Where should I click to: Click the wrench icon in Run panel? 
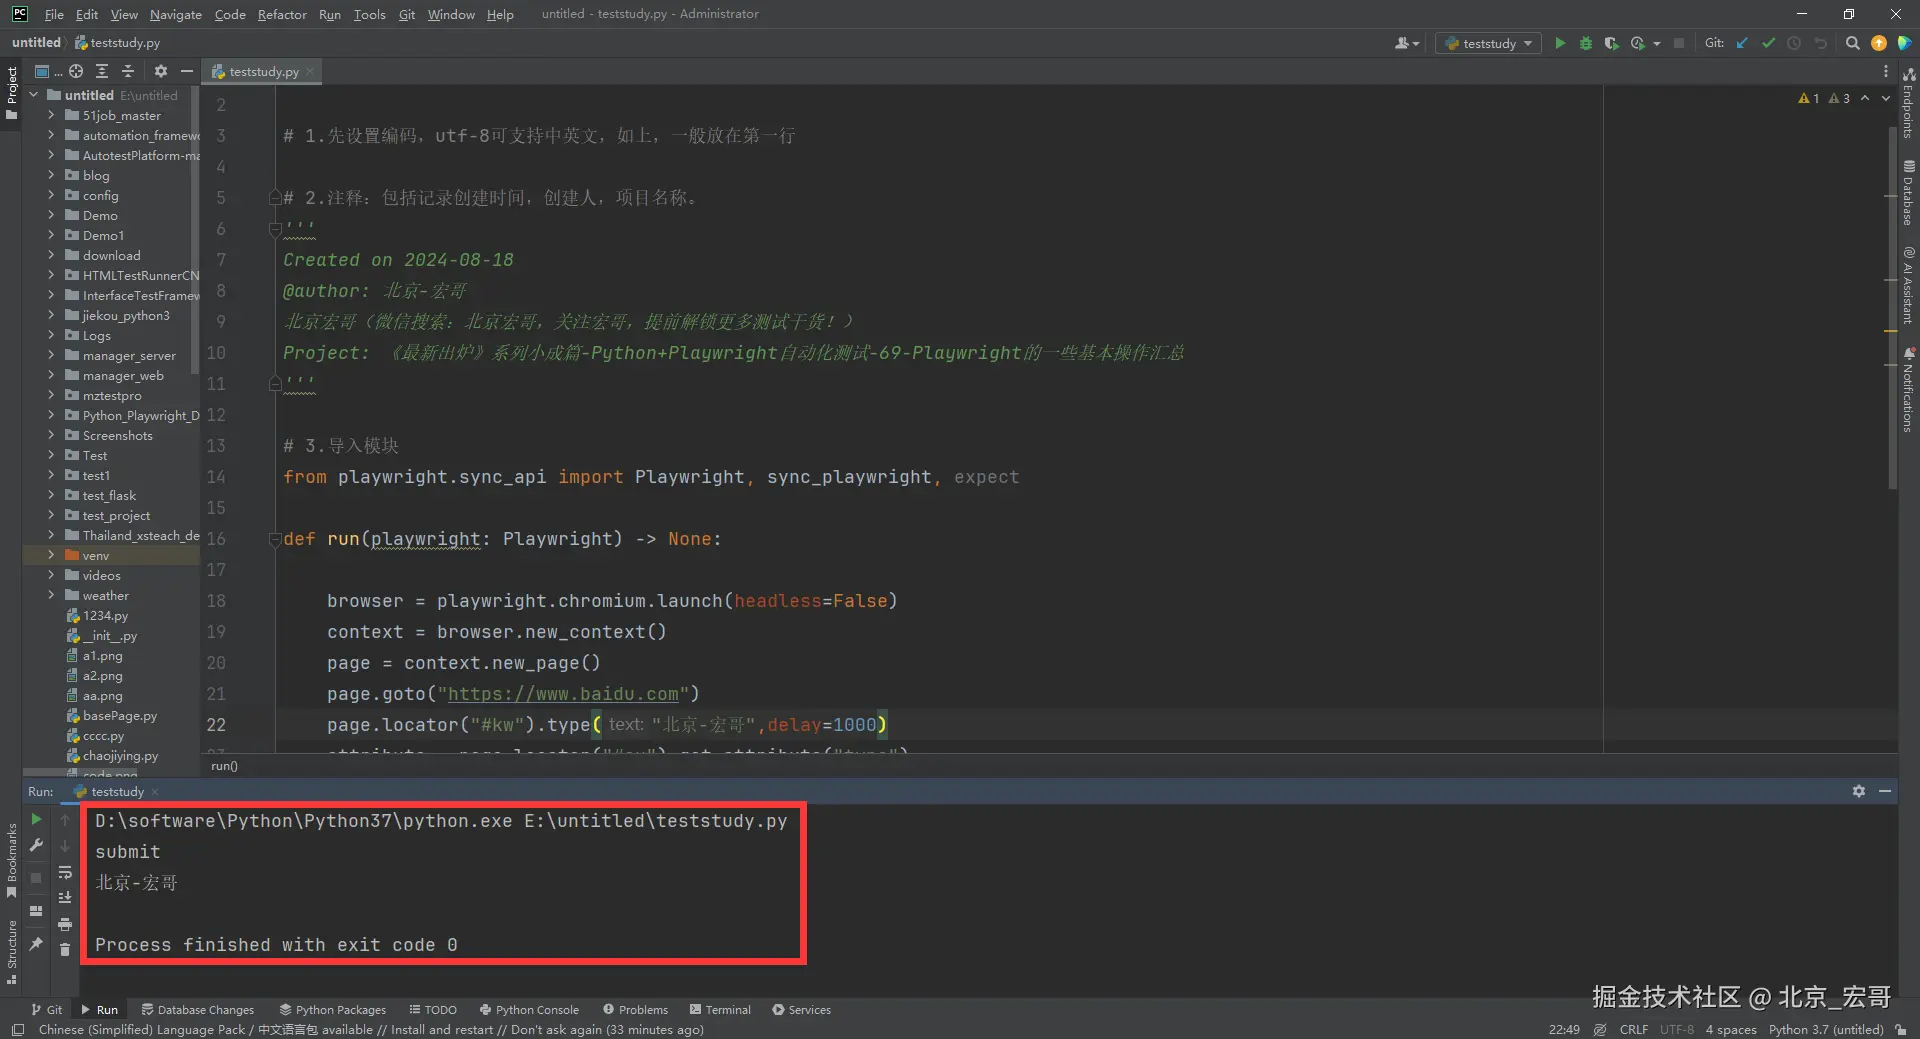(x=36, y=845)
